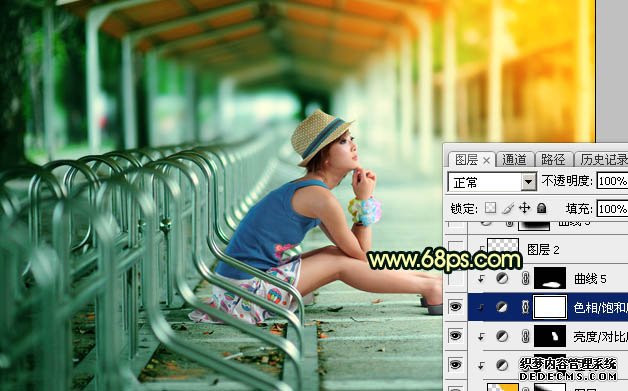Click the 色相/饱和度 adjustment layer icon
628x391 pixels.
pos(502,307)
